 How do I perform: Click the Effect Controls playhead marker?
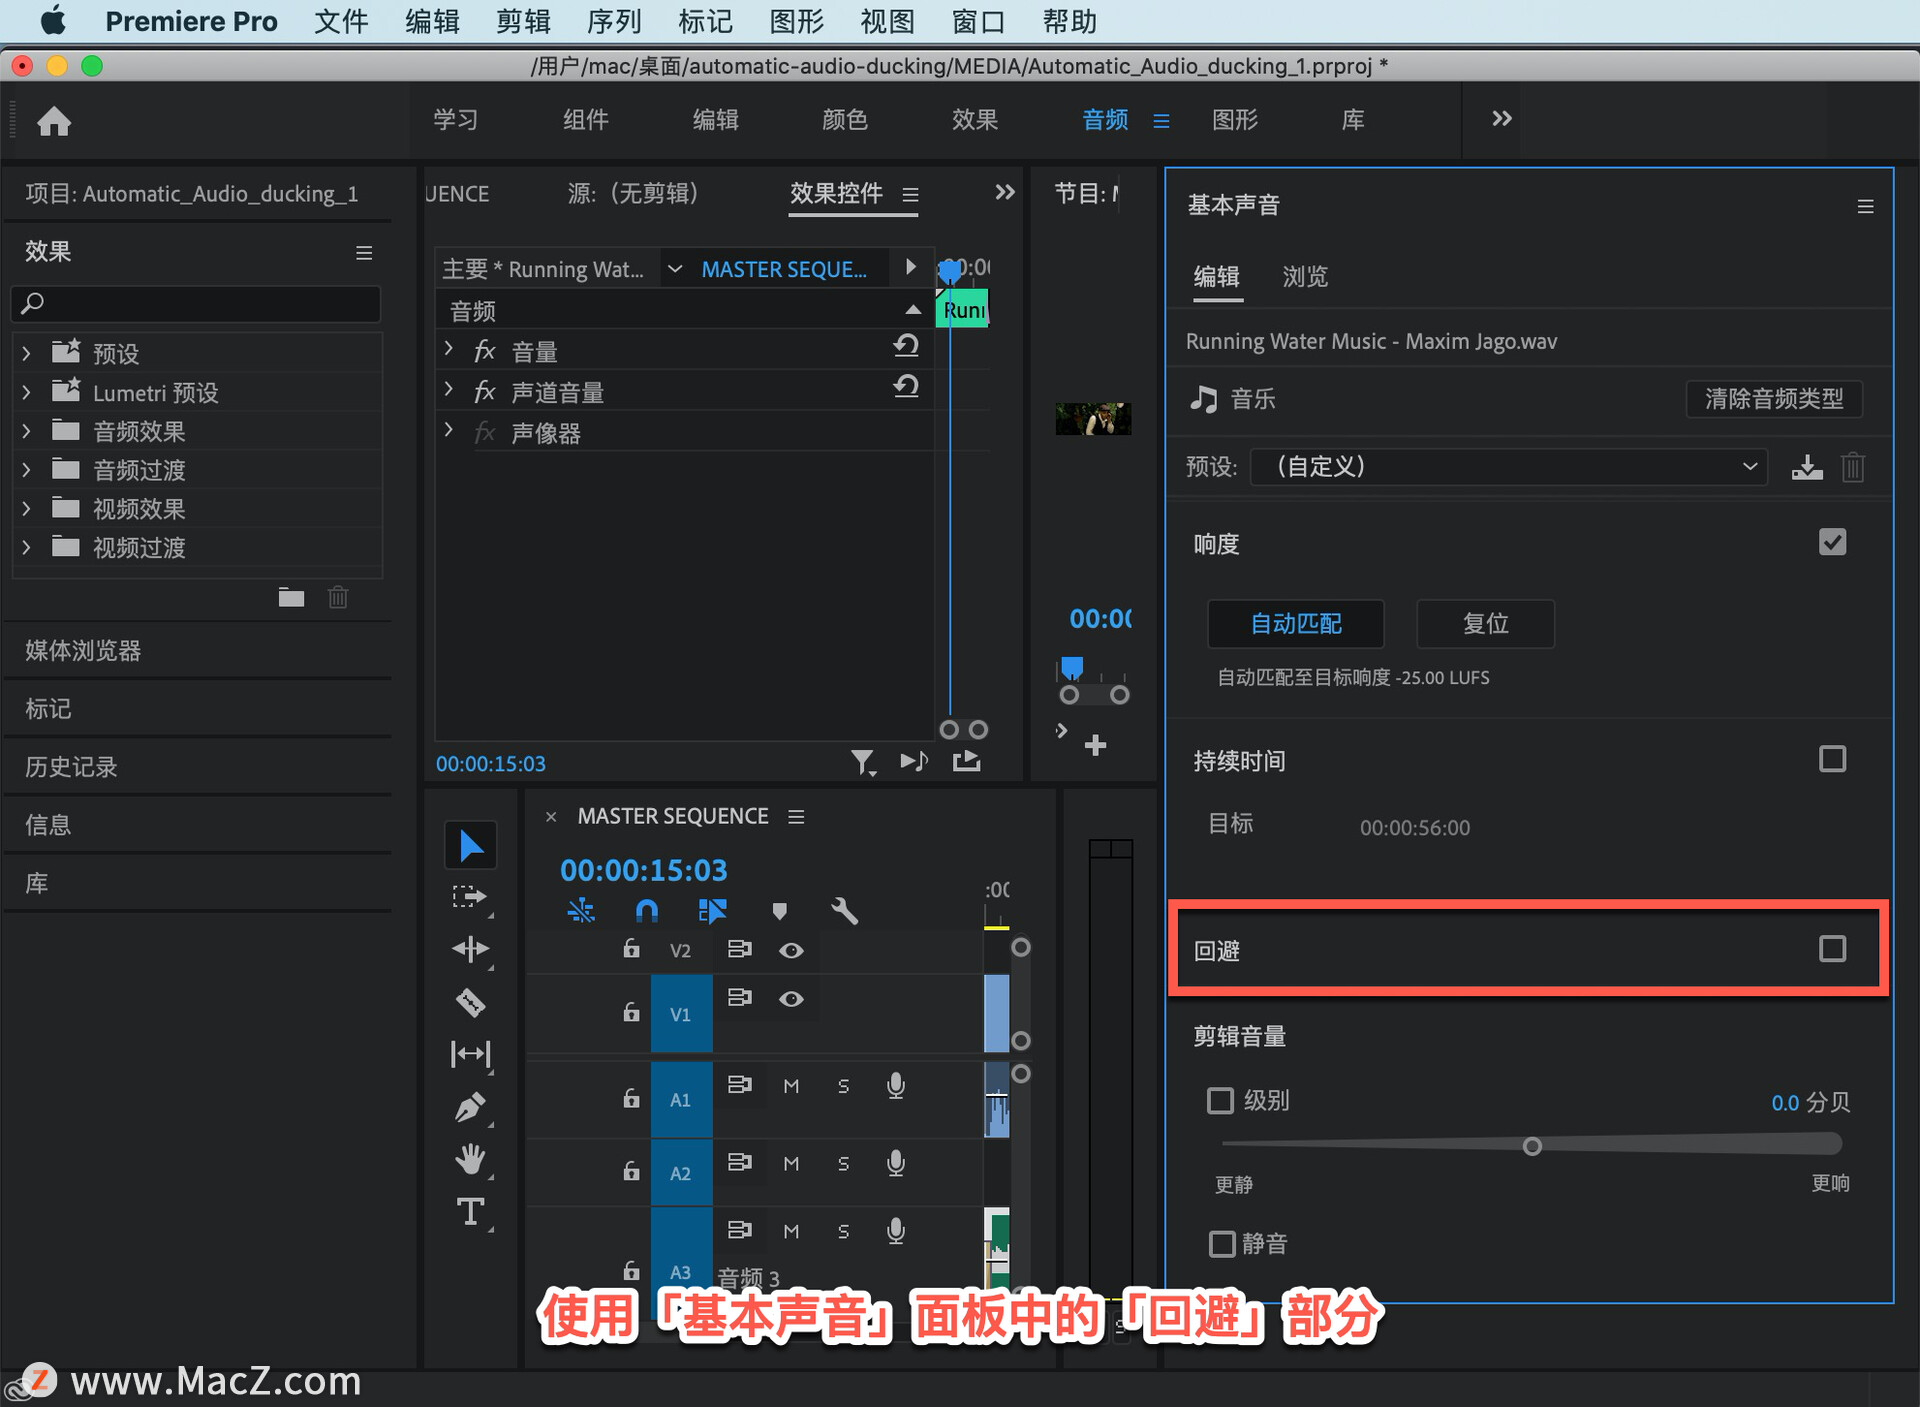pyautogui.click(x=950, y=271)
